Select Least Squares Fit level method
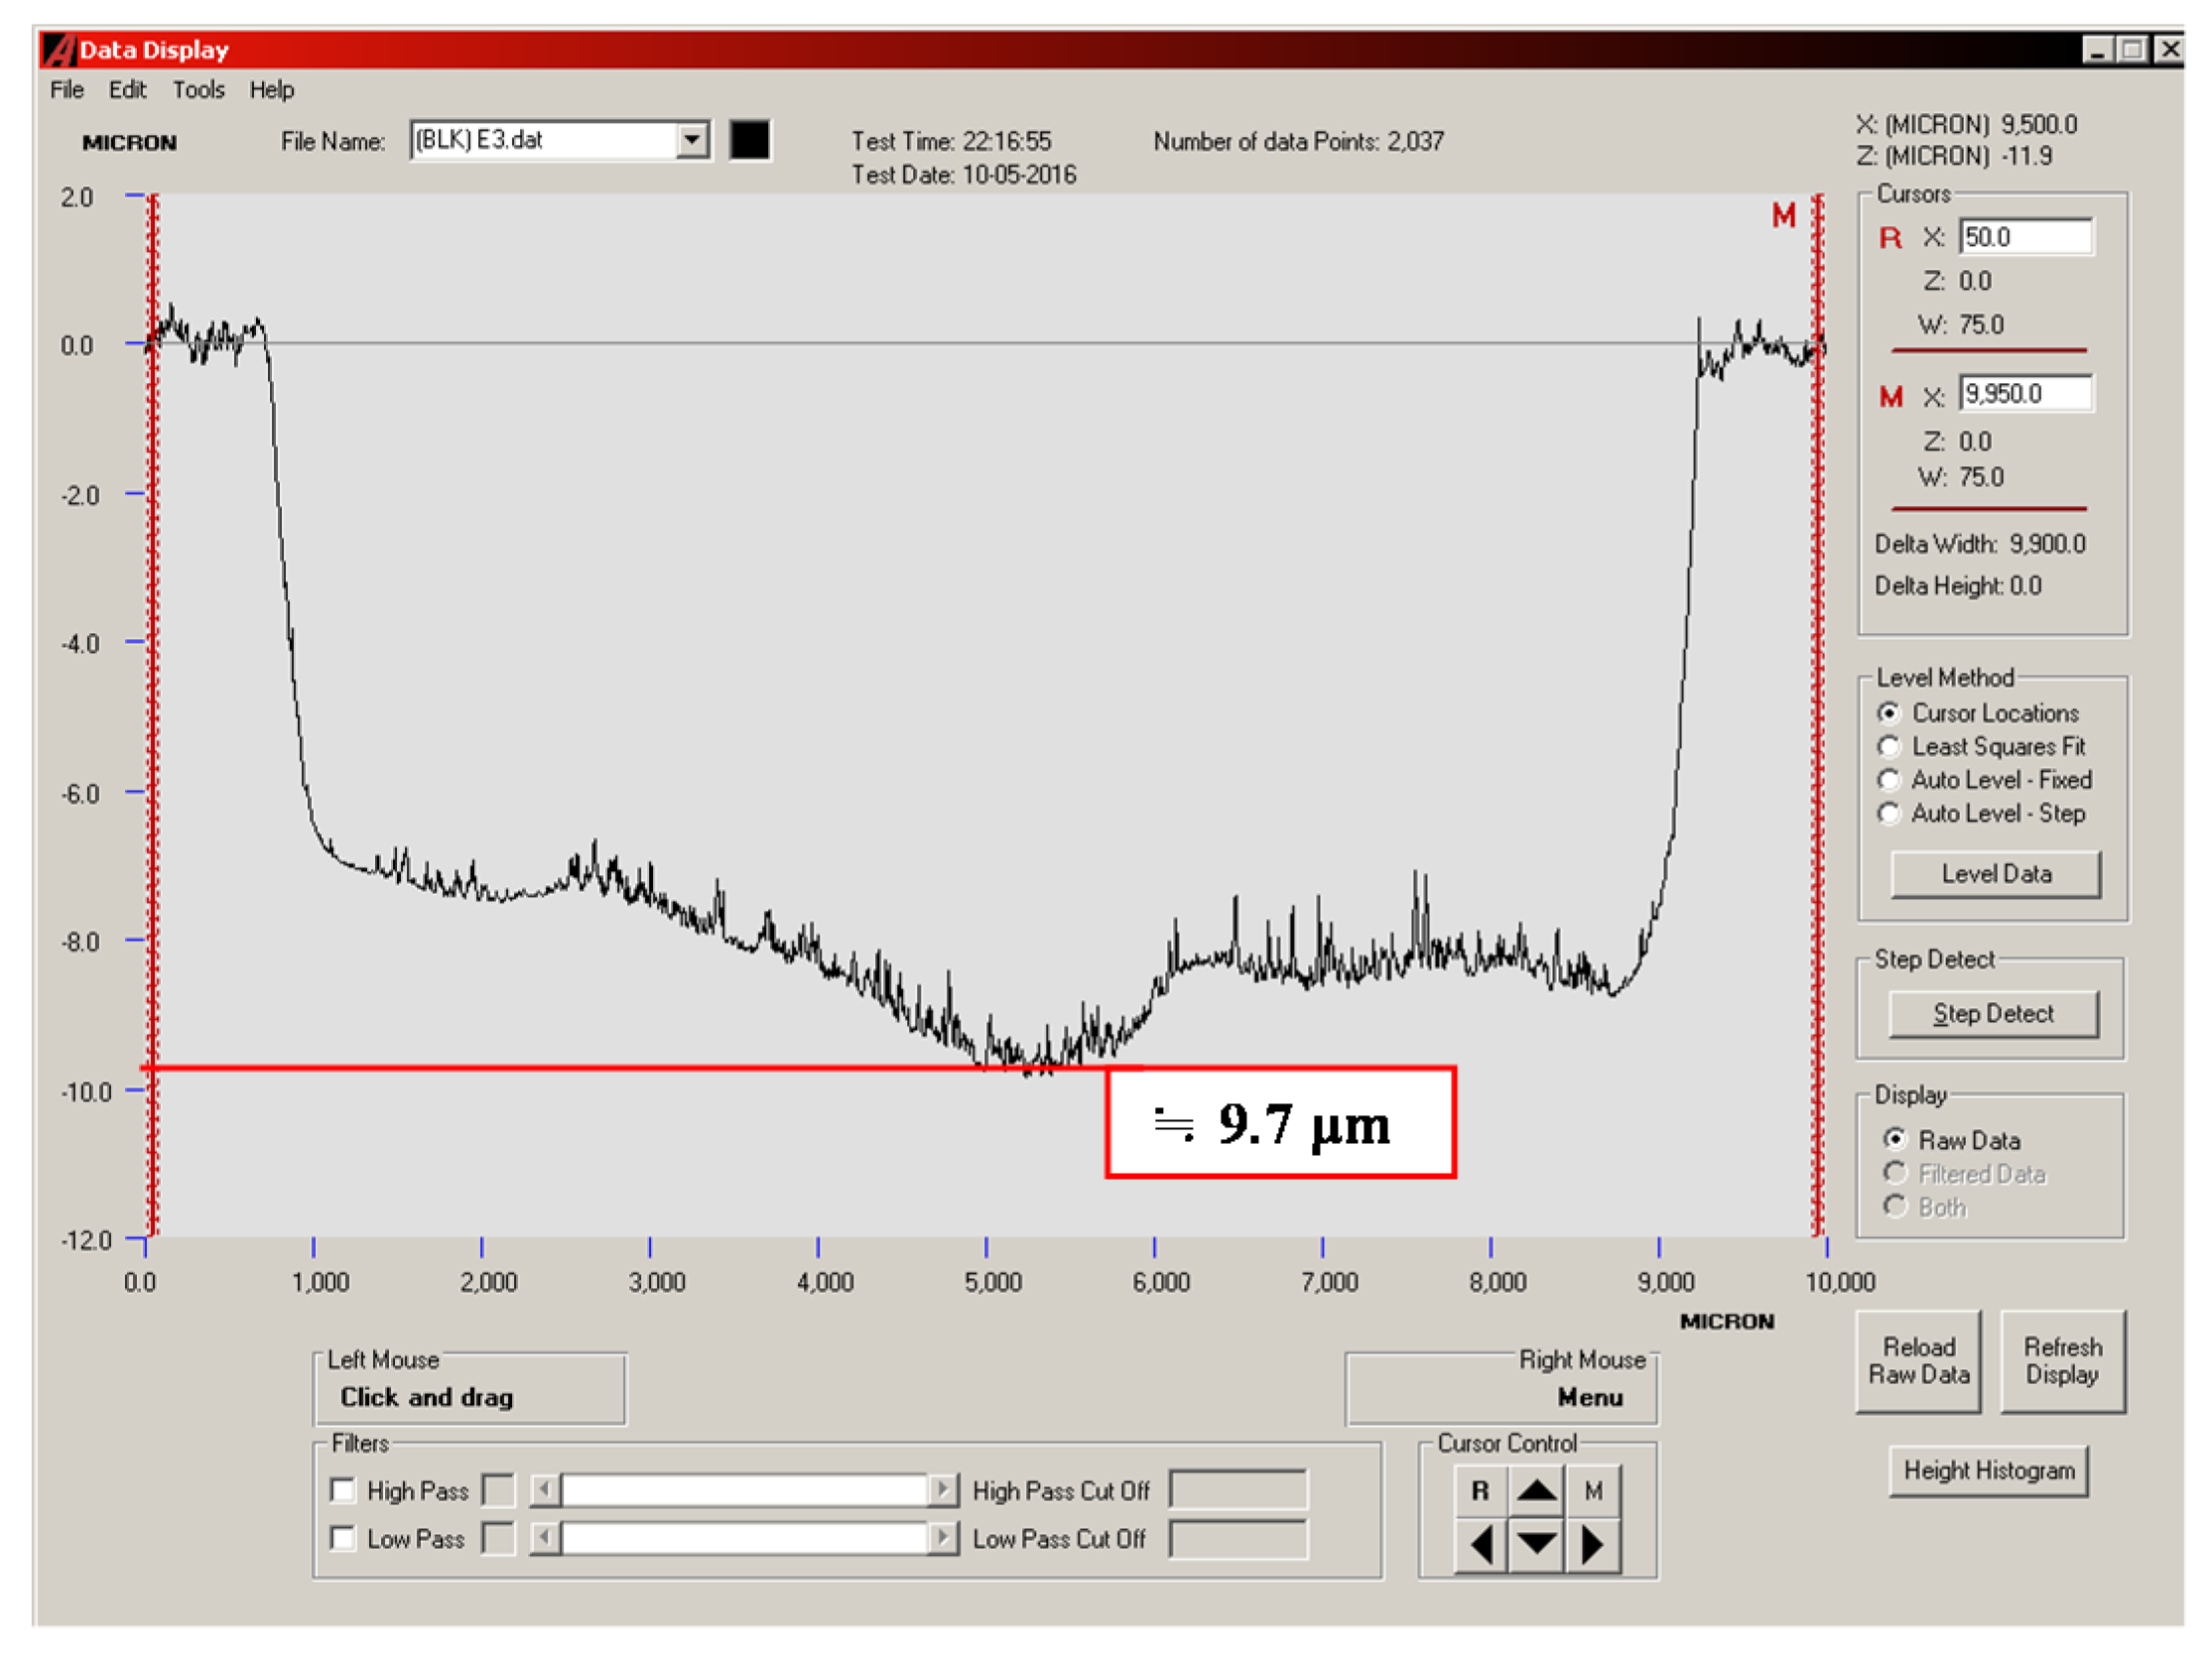The width and height of the screenshot is (2212, 1656). (1889, 746)
